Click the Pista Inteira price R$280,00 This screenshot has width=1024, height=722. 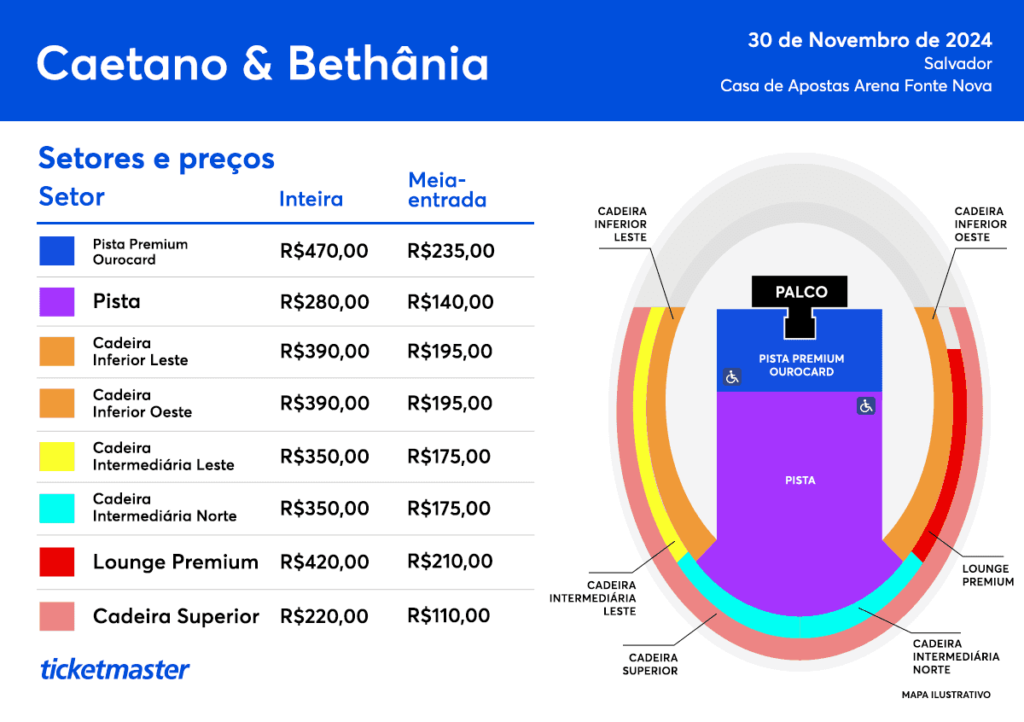[325, 302]
